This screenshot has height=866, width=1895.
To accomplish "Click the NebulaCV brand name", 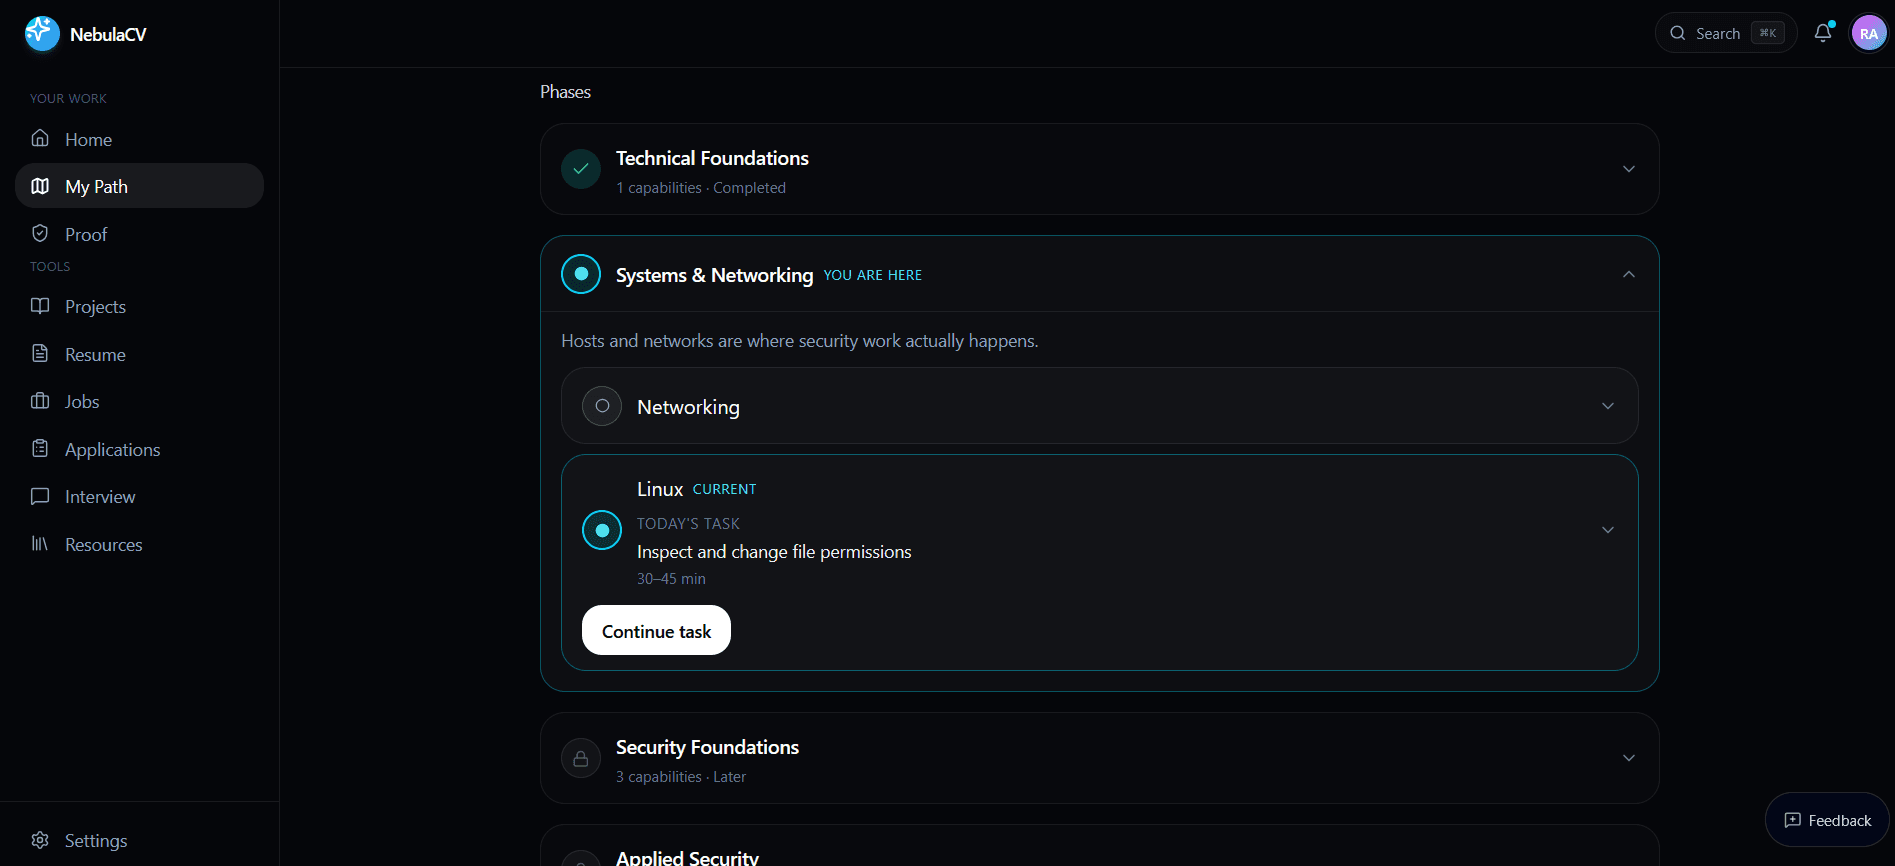I will 108,34.
